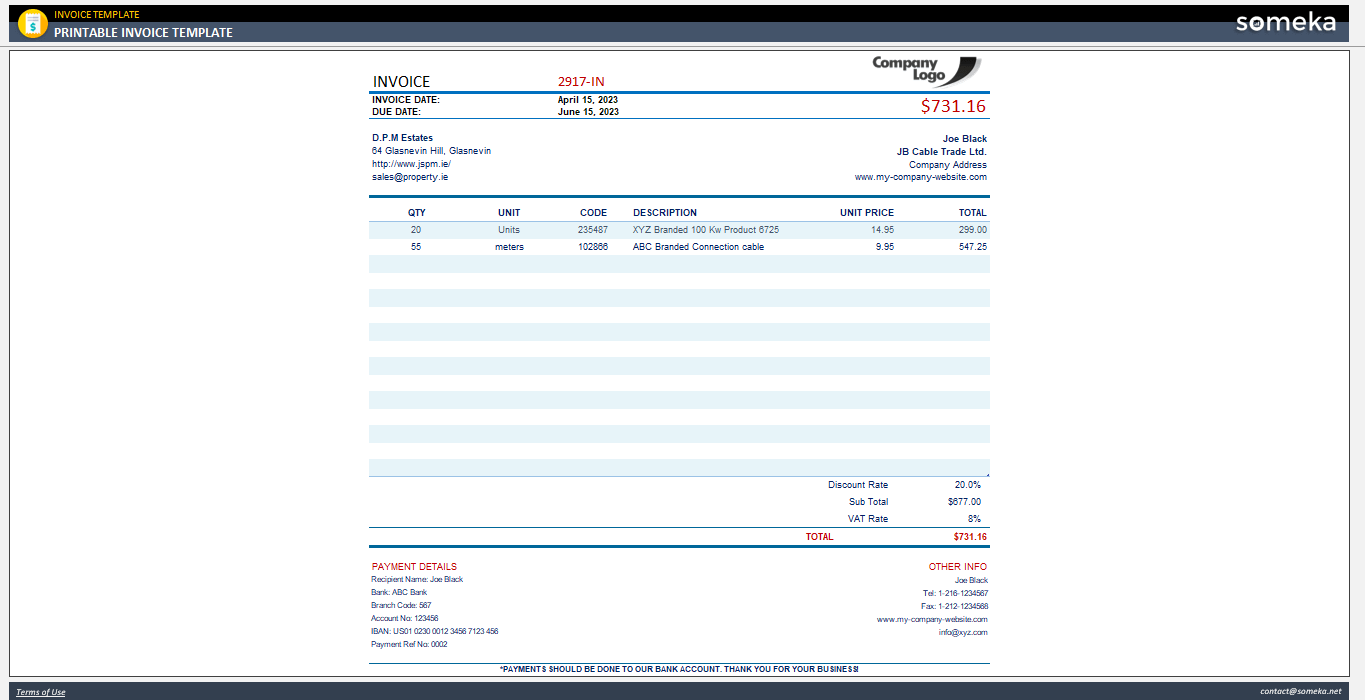
Task: Select the IBAN line
Action: click(x=434, y=631)
